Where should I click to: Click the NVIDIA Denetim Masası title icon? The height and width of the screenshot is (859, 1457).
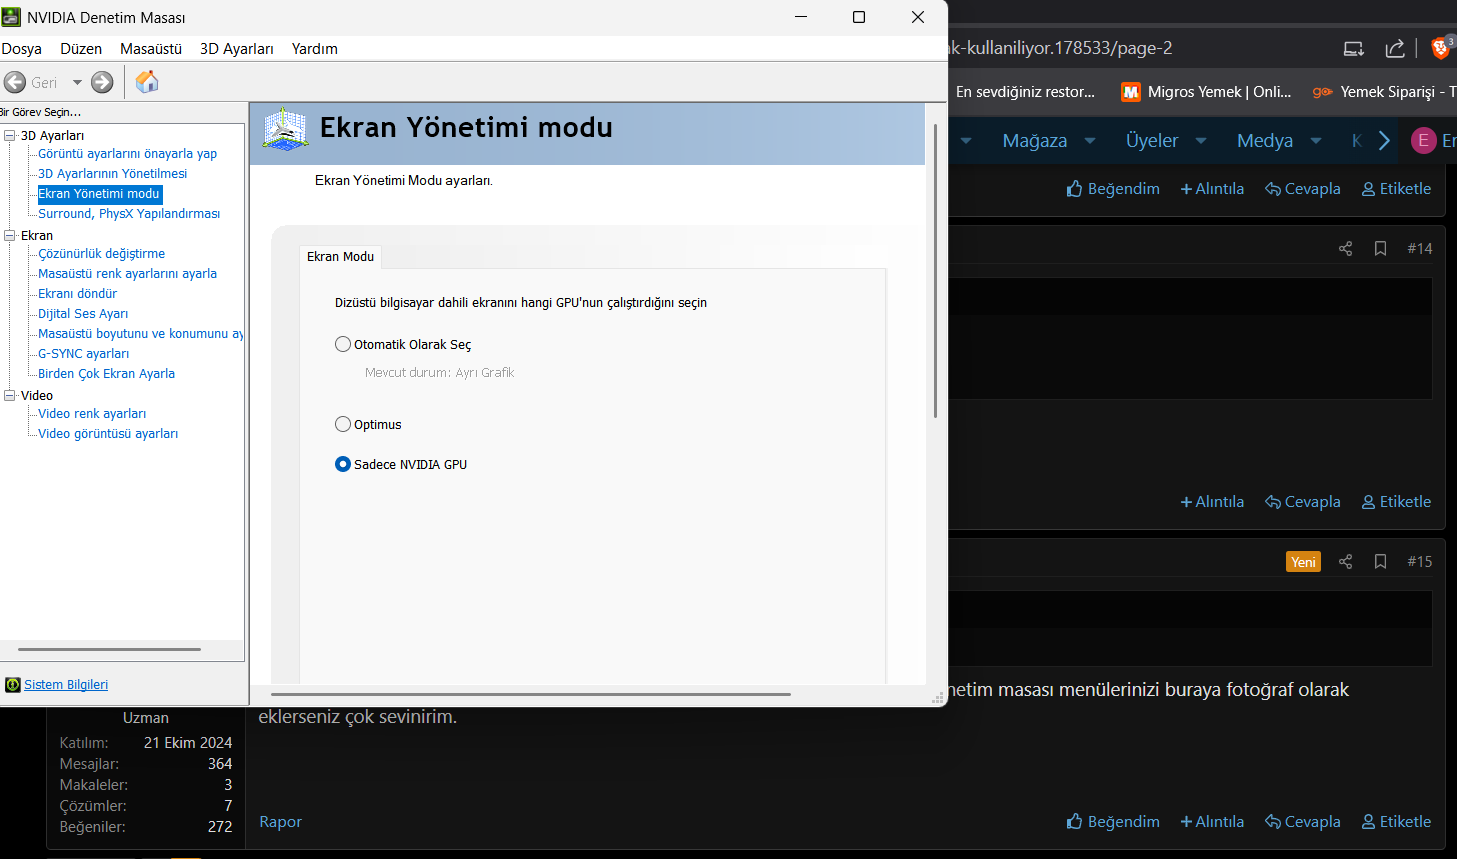11,17
